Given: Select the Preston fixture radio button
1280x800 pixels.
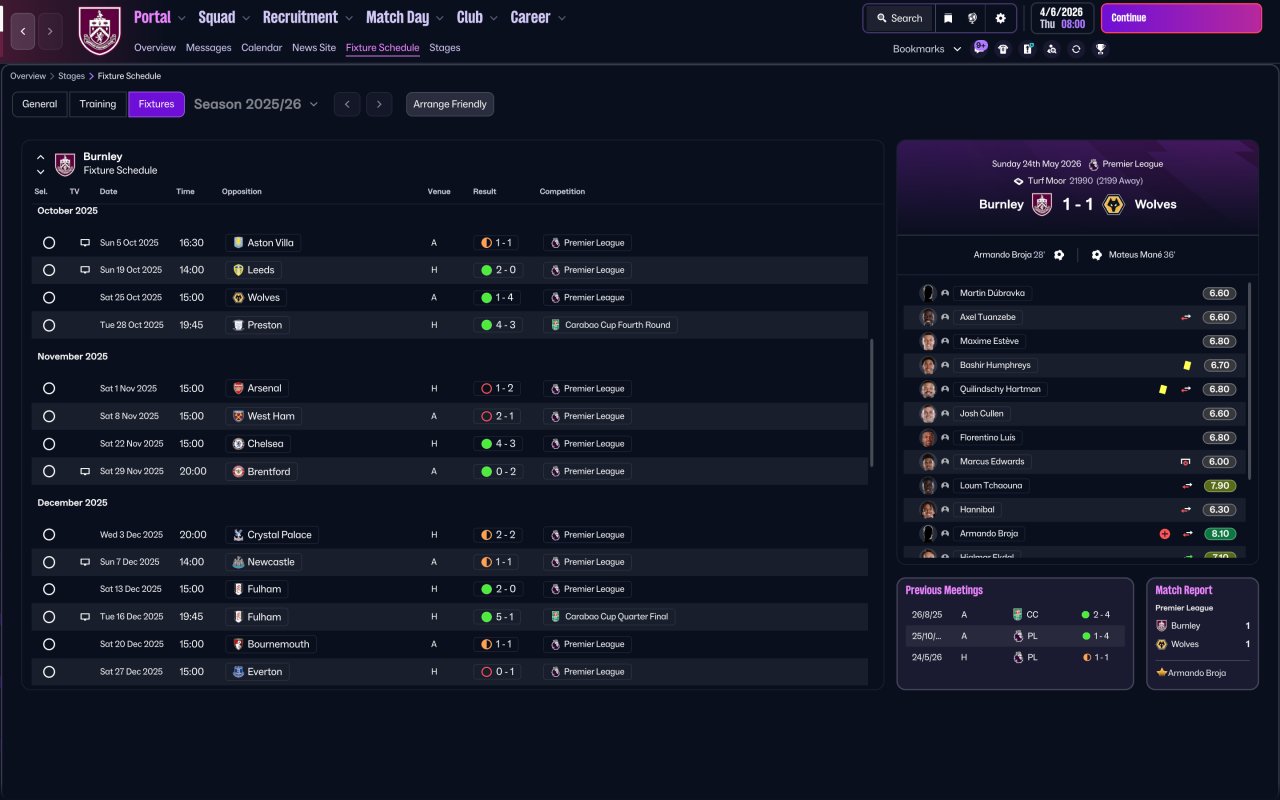Looking at the screenshot, I should [x=49, y=325].
